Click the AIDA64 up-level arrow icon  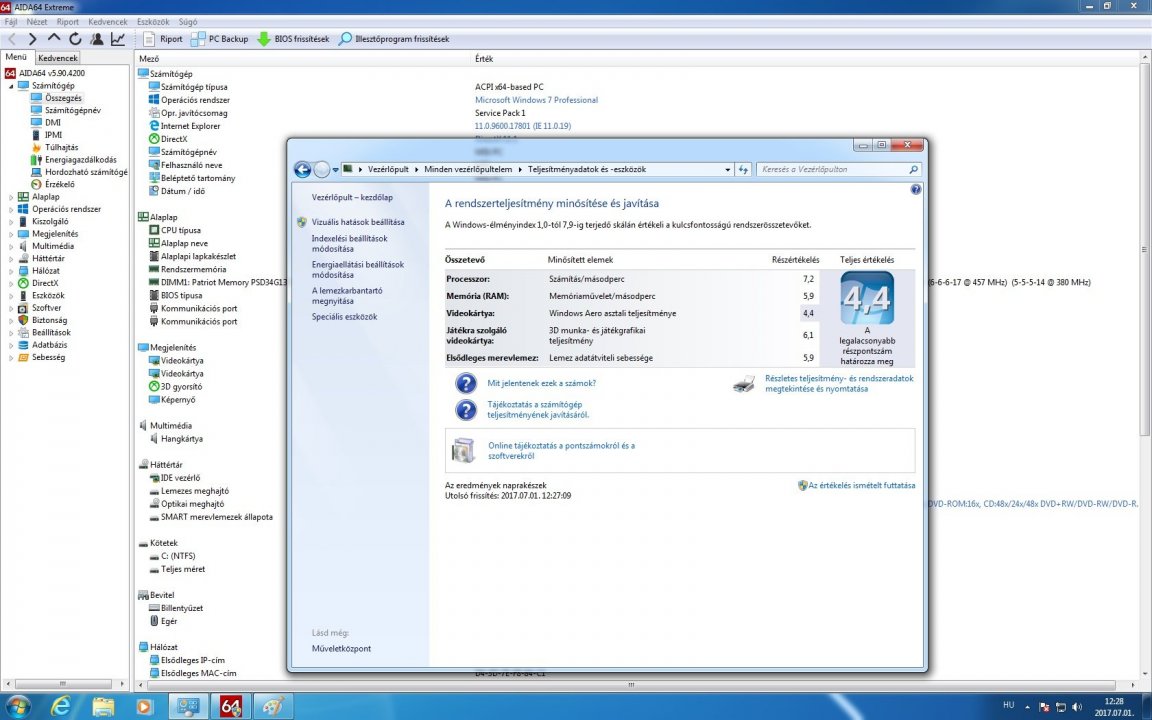54,38
